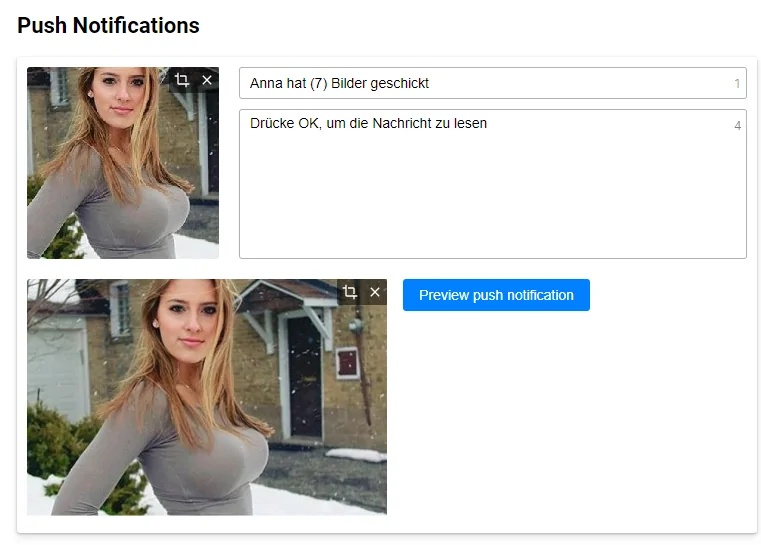Place cursor after the word 'geschickt' in title
The image size is (761, 545).
click(x=430, y=83)
